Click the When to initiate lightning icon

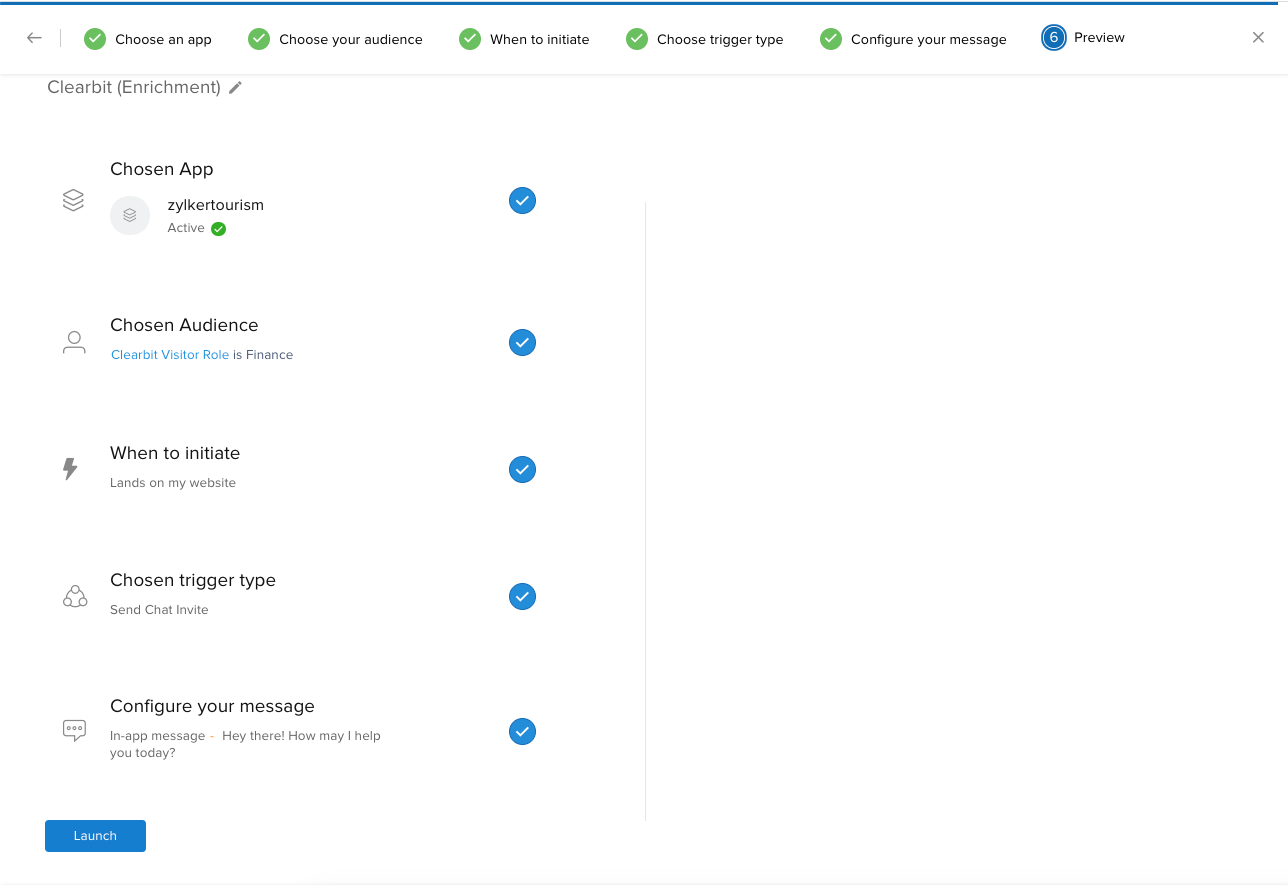pyautogui.click(x=70, y=469)
